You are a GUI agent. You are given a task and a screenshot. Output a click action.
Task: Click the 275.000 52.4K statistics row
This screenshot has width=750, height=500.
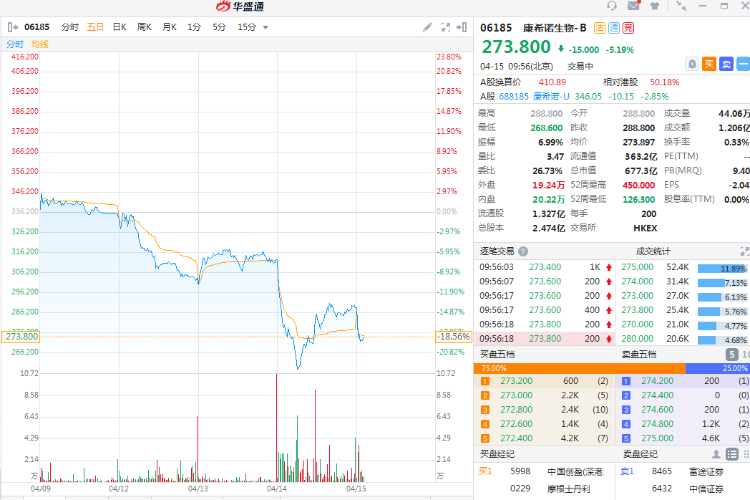(x=684, y=267)
